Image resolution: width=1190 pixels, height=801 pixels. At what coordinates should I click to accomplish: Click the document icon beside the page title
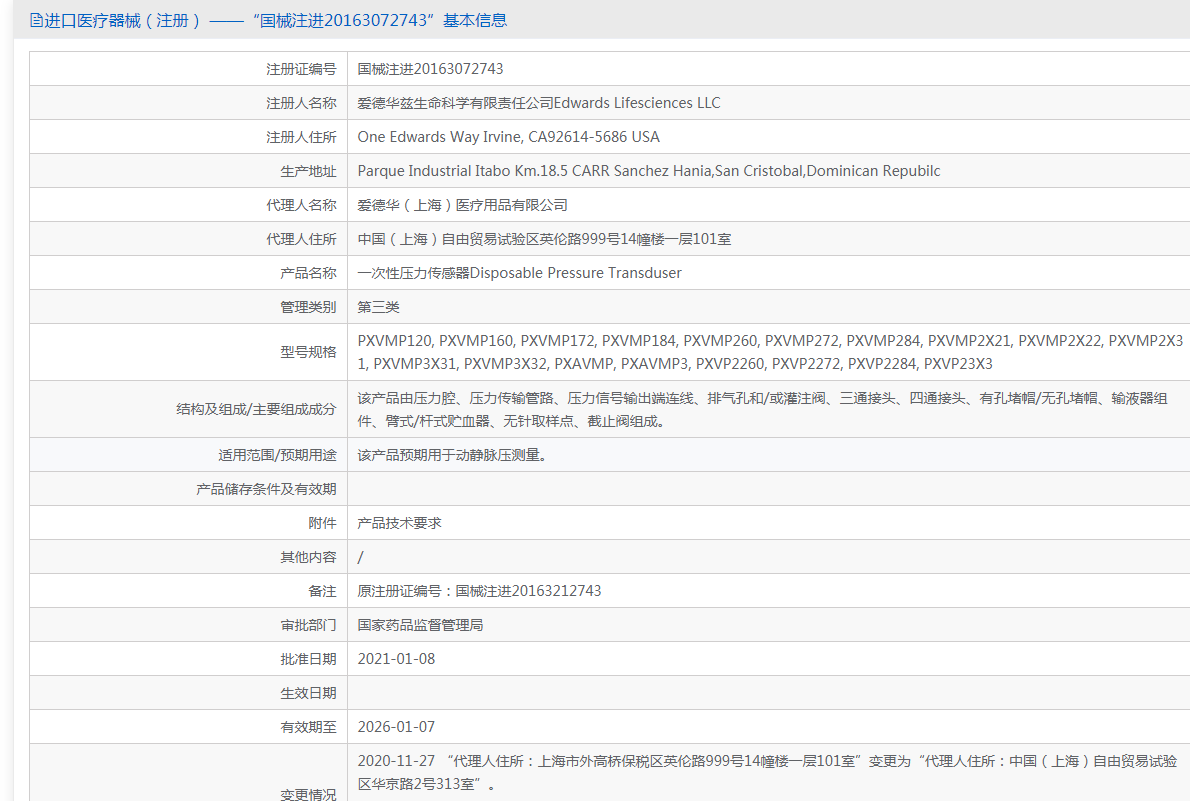(x=36, y=20)
